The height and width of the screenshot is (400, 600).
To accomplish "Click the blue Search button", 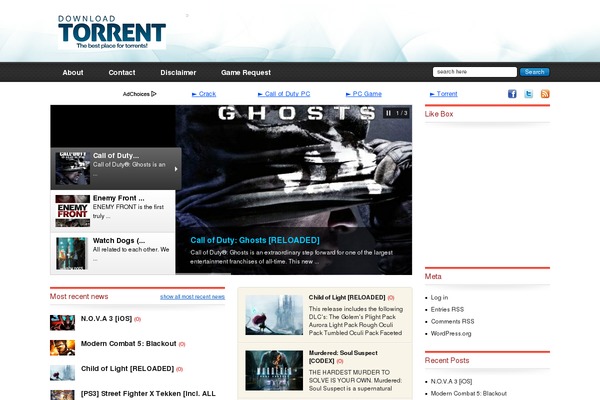I will coord(535,72).
